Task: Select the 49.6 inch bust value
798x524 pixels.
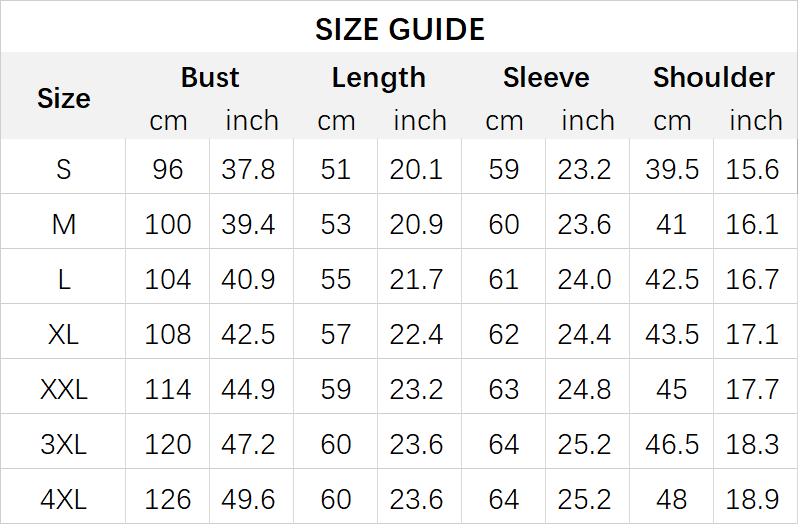Action: (x=249, y=498)
